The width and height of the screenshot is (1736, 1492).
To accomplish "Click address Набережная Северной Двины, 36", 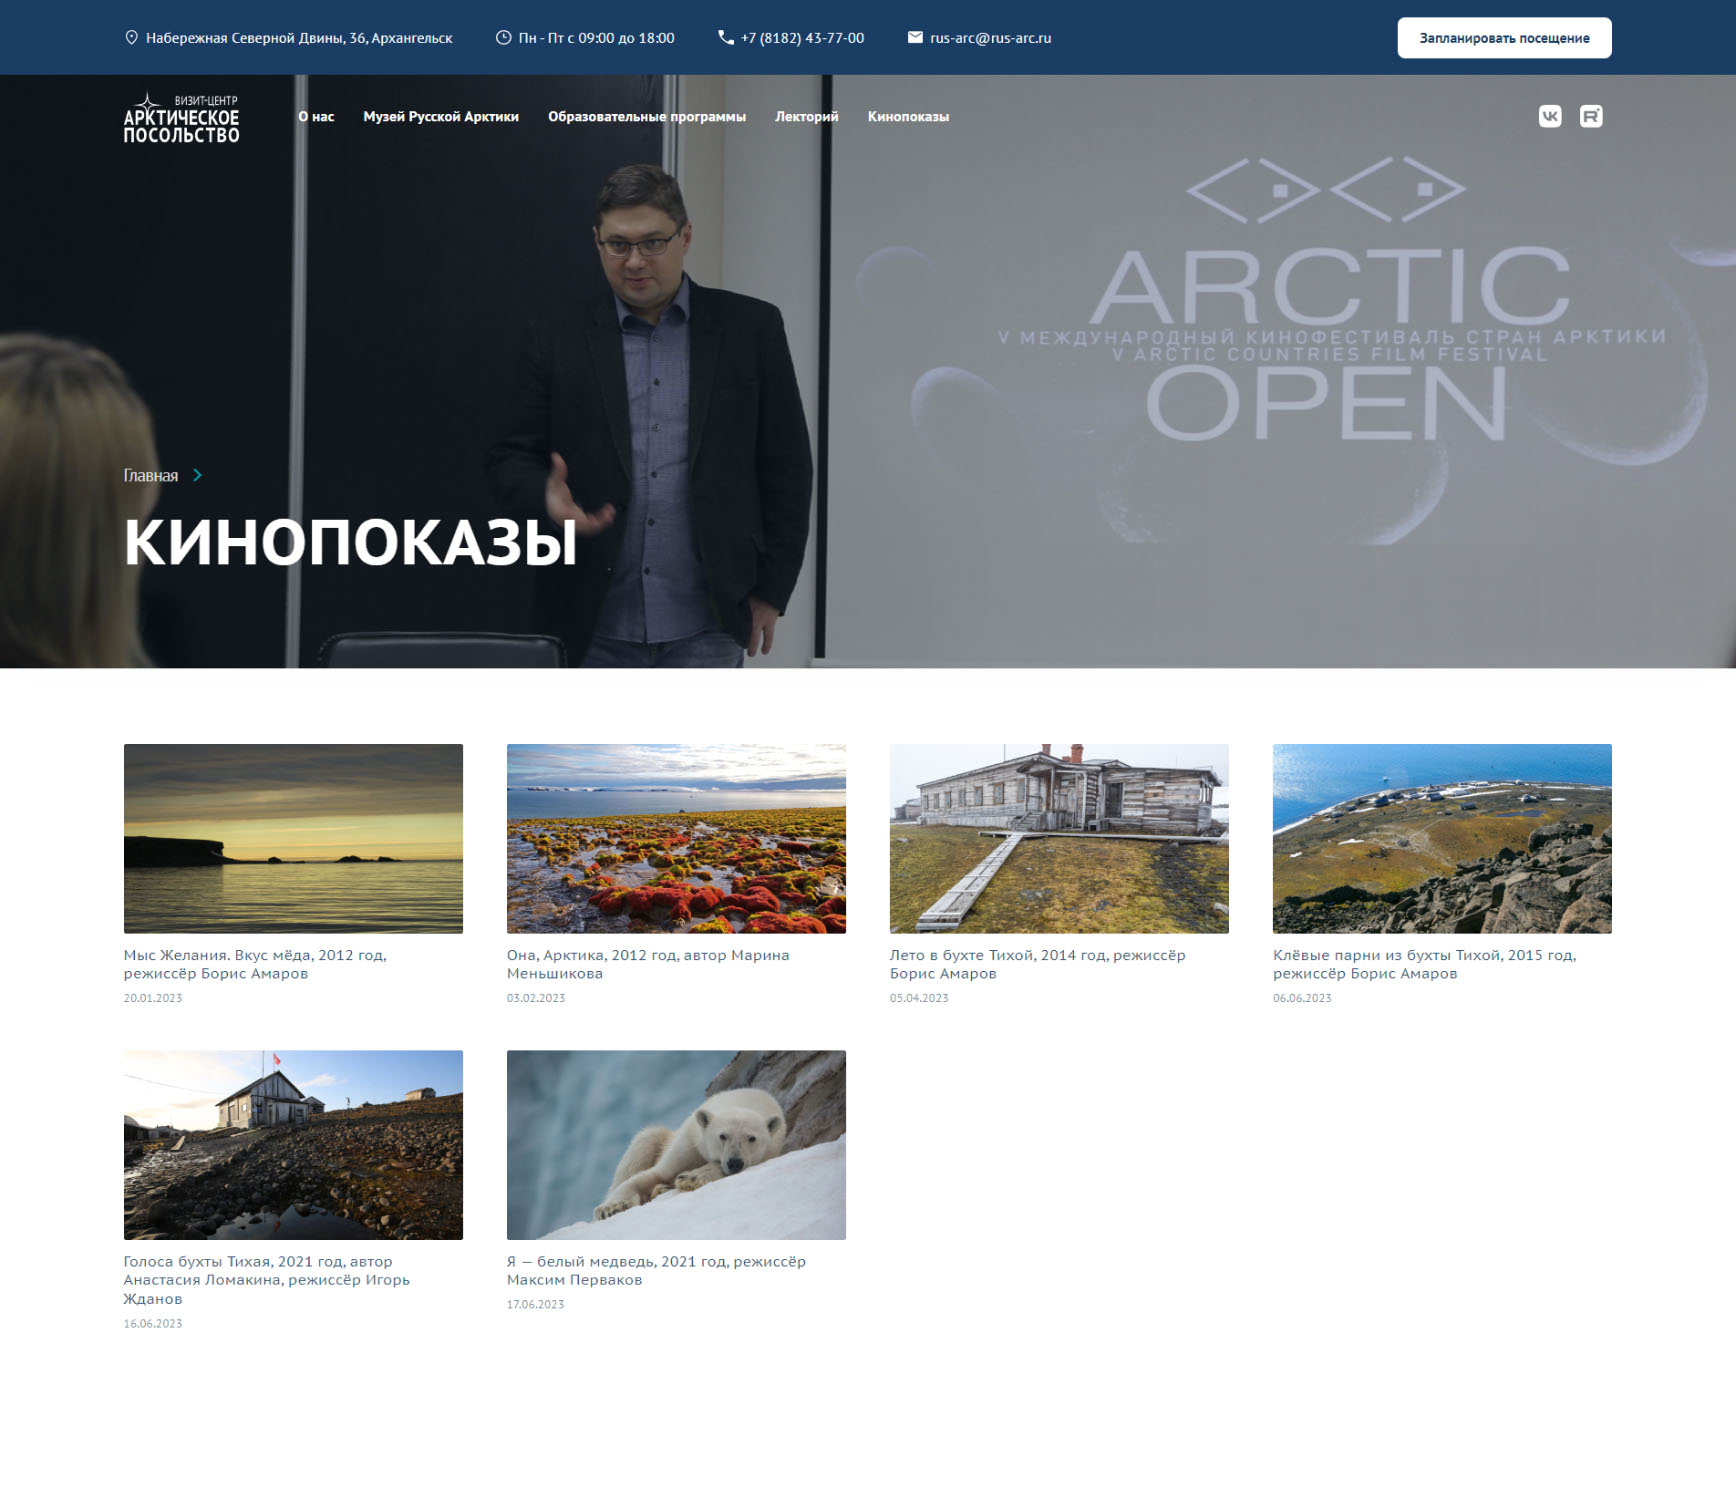I will click(299, 38).
